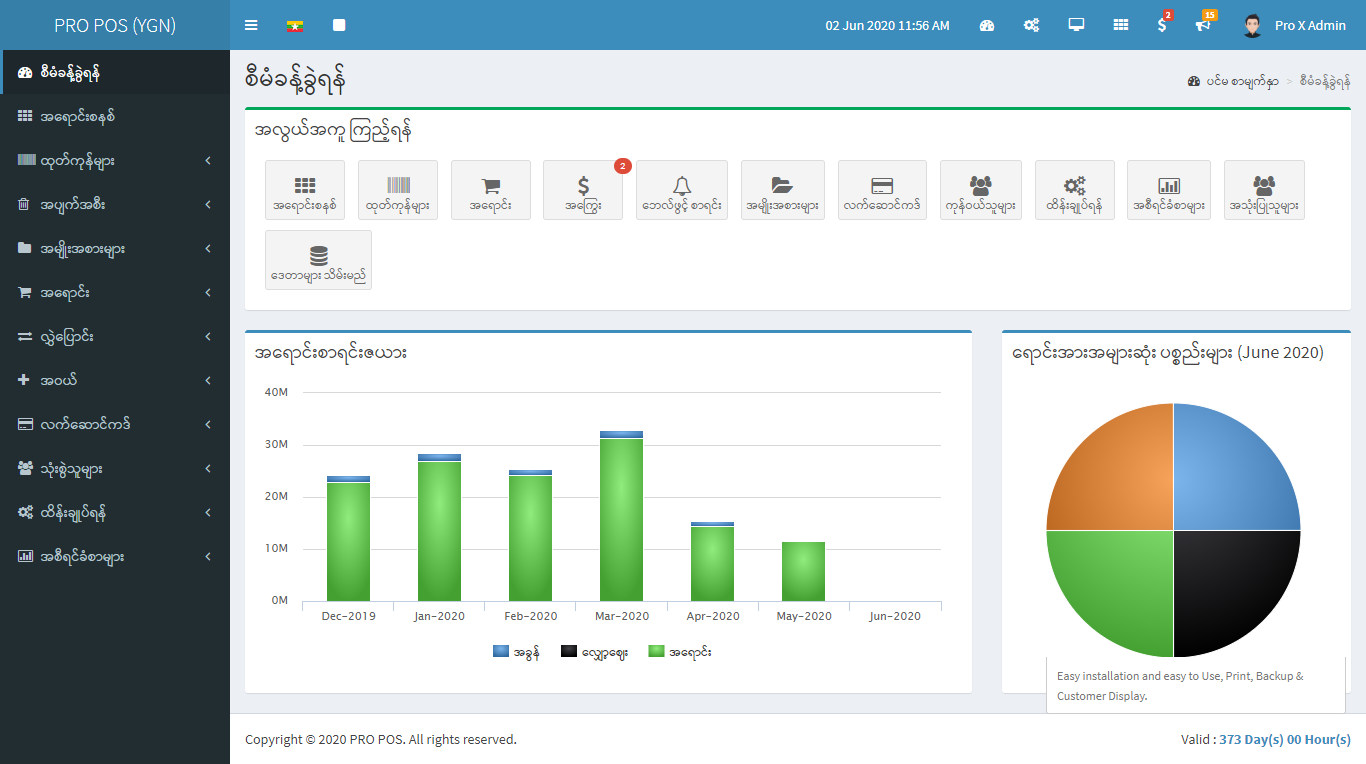
Task: Click the gears settings quick-access tile
Action: pos(1075,190)
